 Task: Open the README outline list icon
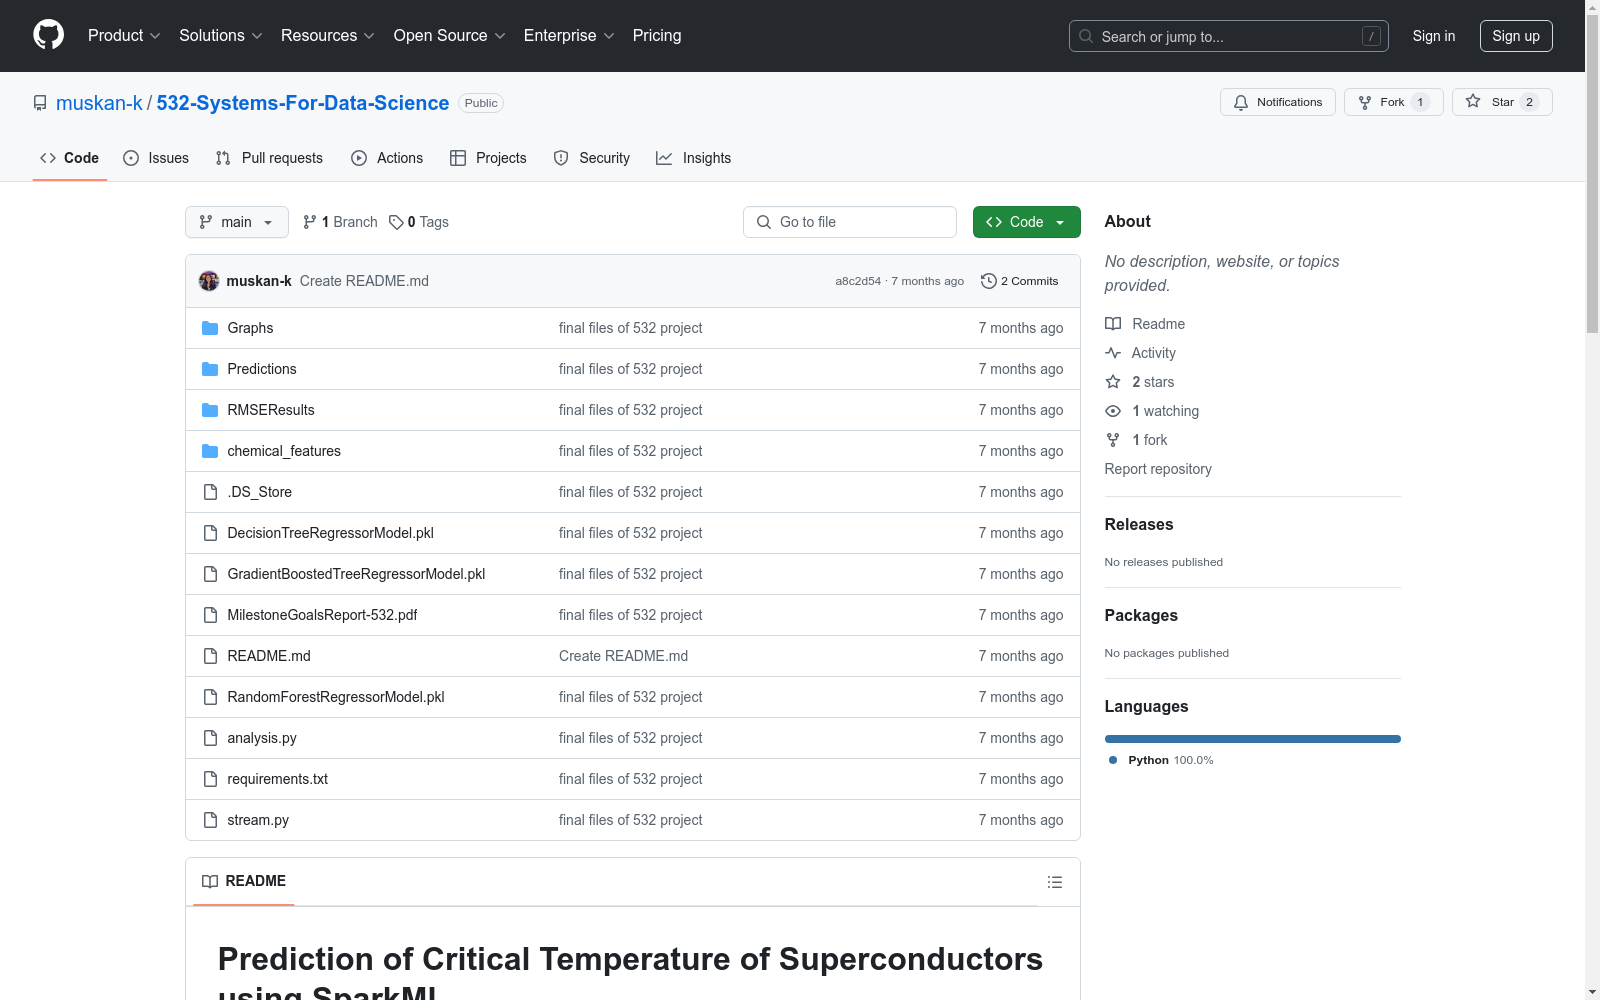[1054, 882]
